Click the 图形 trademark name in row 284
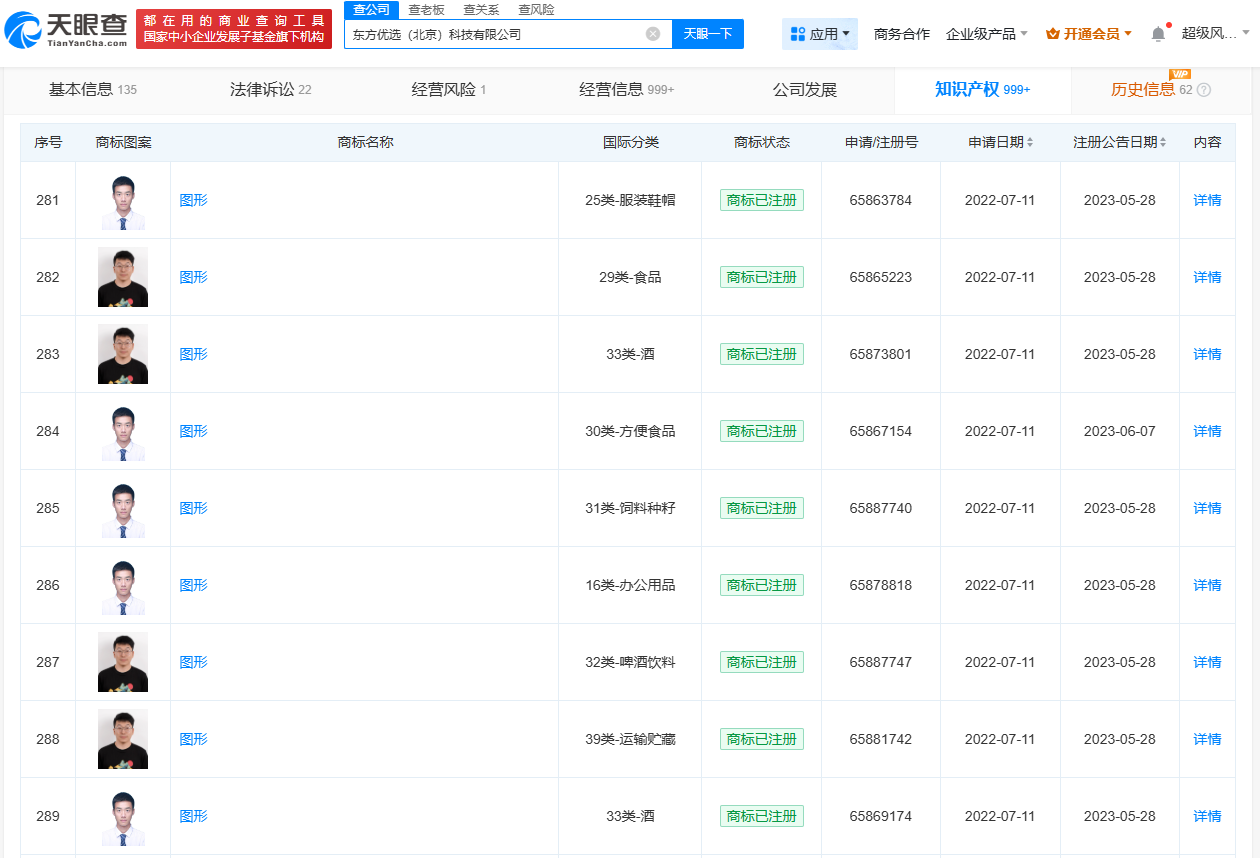Screen dimensions: 1260x858 coord(193,431)
